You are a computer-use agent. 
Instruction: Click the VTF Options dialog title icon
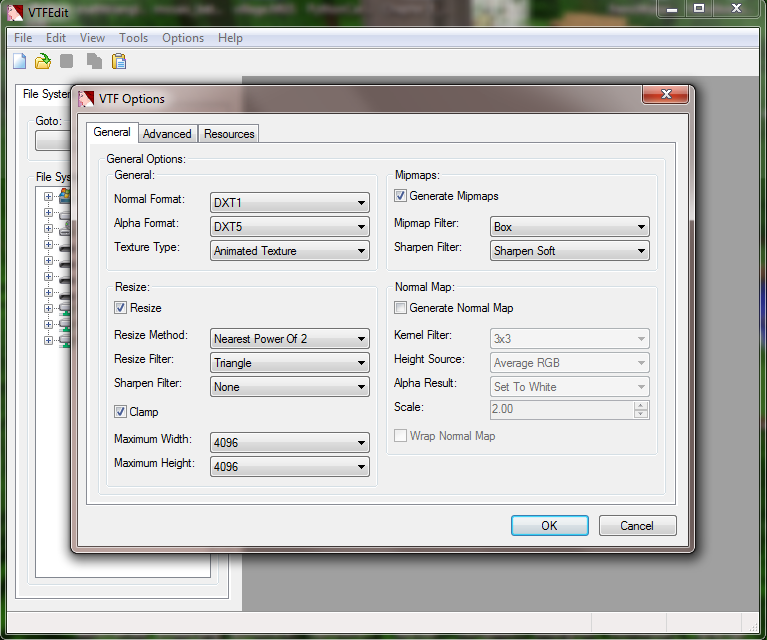(86, 99)
